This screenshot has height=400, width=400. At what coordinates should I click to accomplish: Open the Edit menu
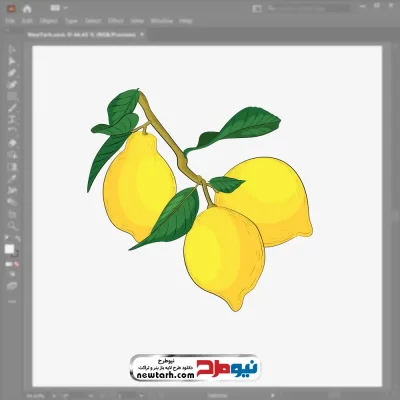pyautogui.click(x=27, y=21)
